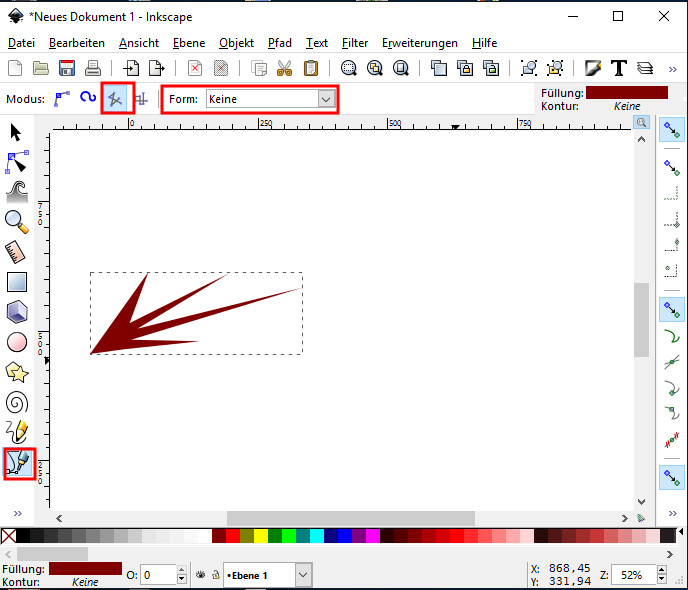Pick the yellow palette swatch
The image size is (688, 590).
(x=261, y=536)
